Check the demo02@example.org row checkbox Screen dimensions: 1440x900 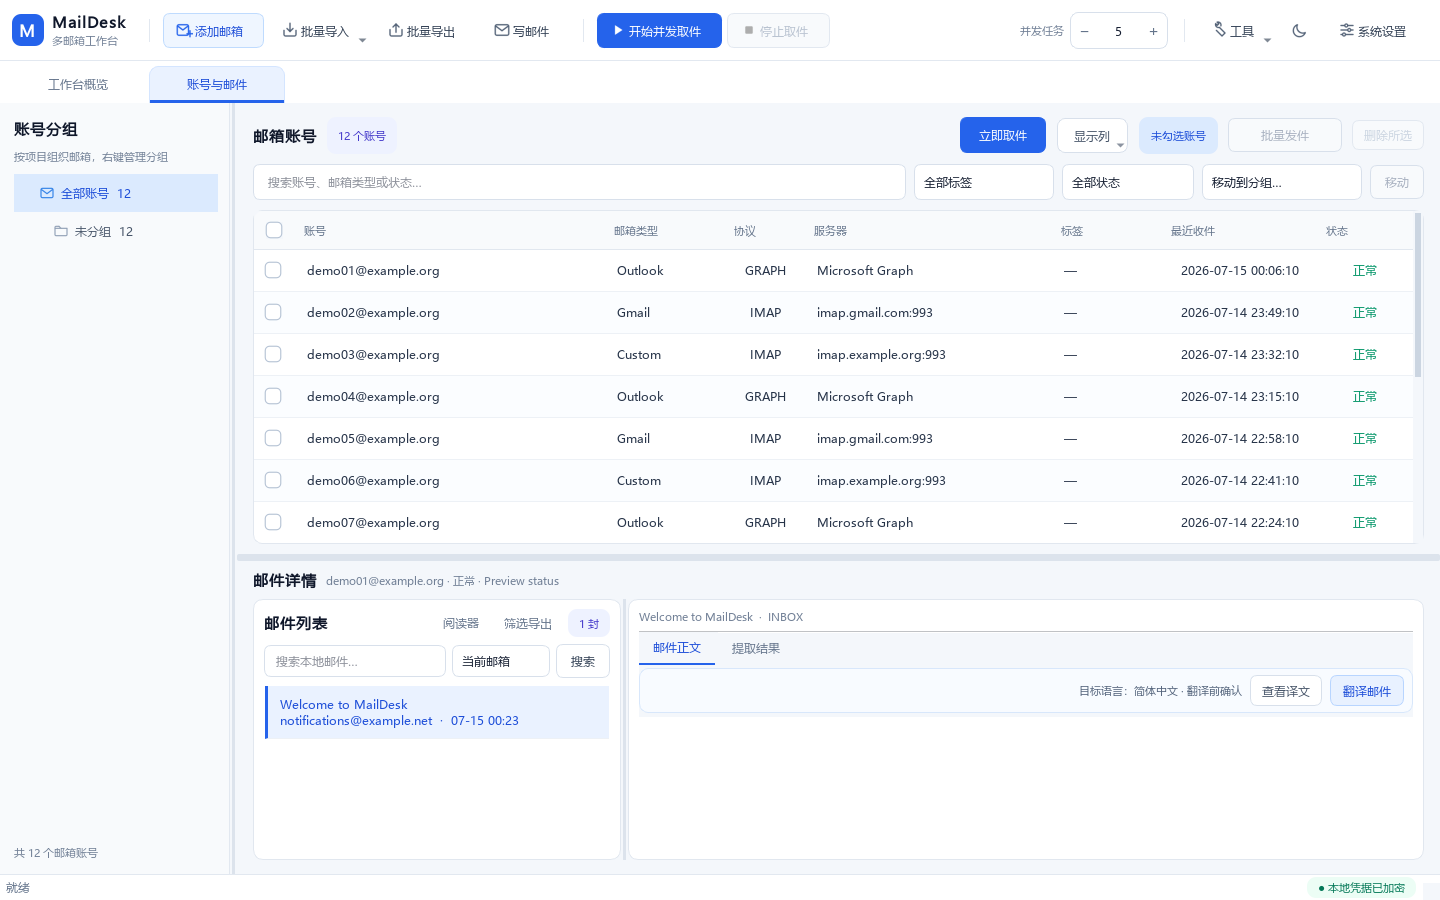(x=273, y=312)
